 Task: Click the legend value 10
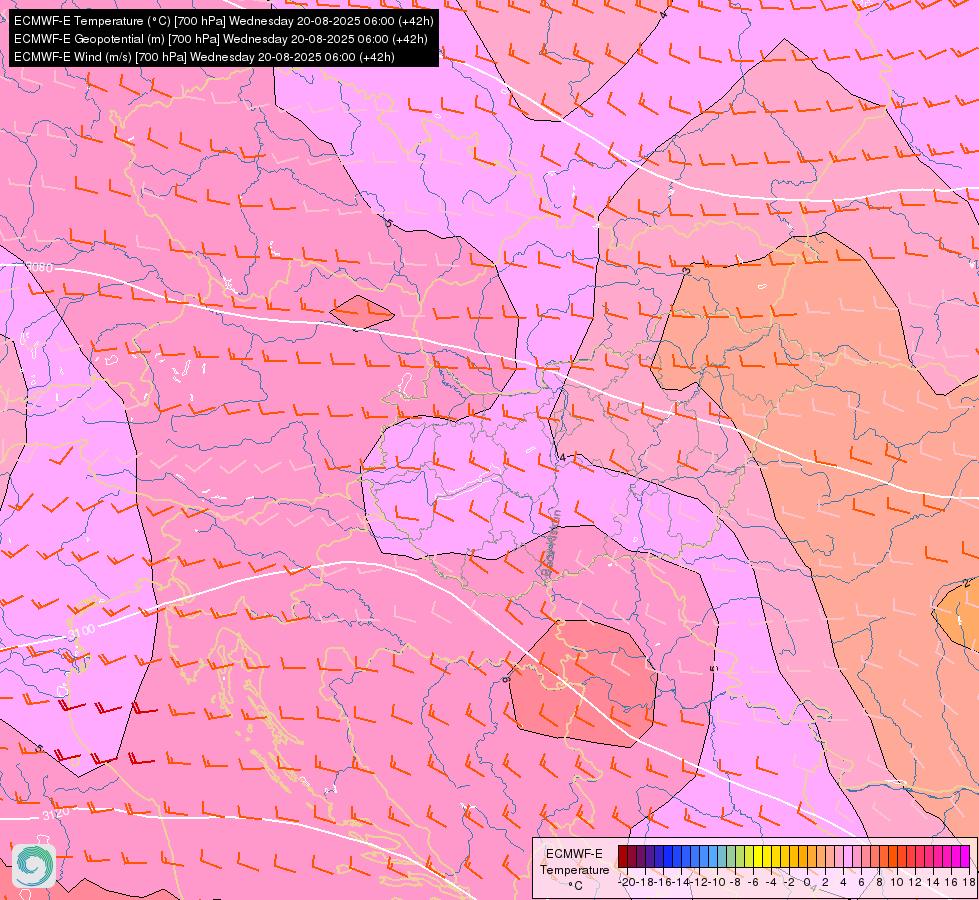(897, 882)
